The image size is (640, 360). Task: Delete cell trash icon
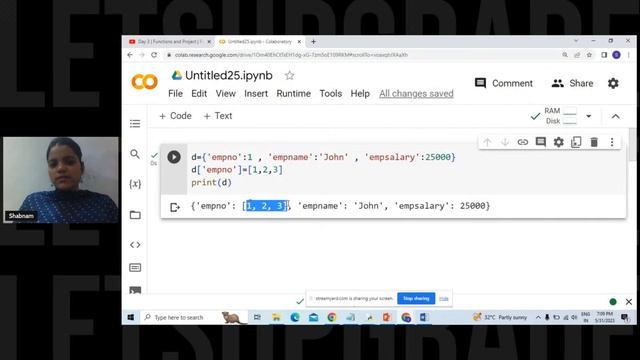594,142
